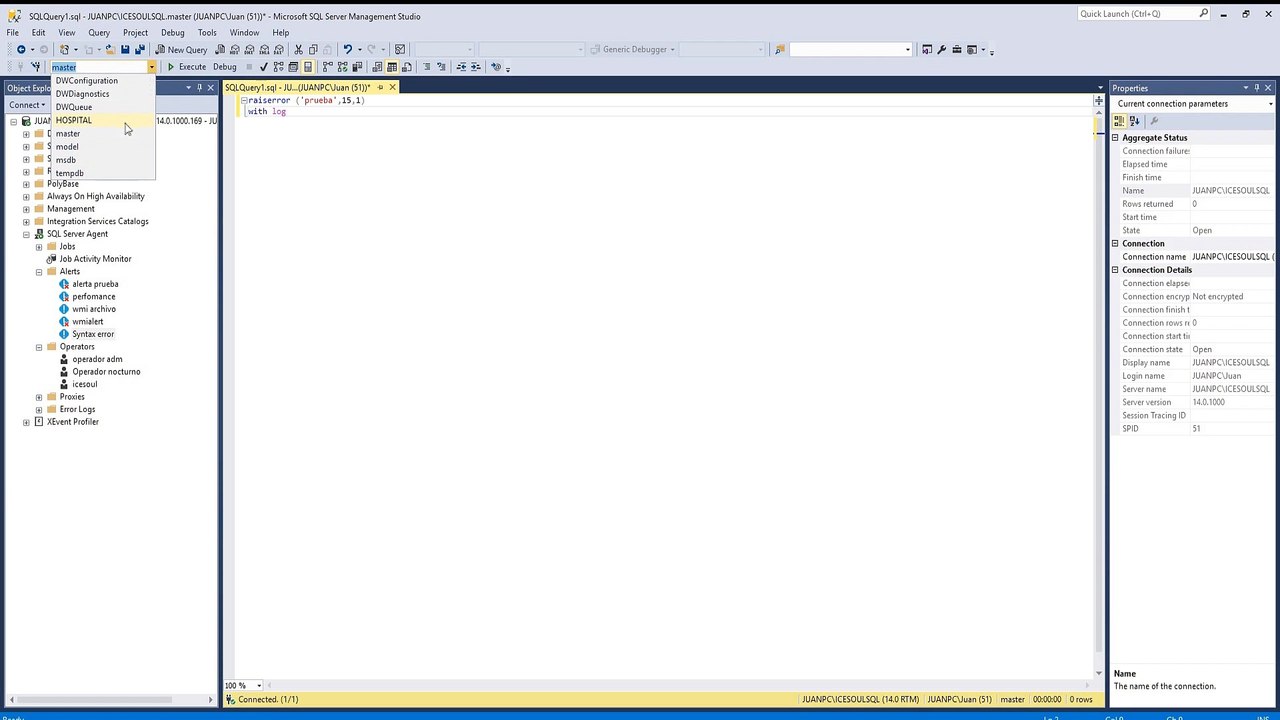Click the Decrease Indent icon
Screen dimensions: 1280x720
(x=461, y=67)
